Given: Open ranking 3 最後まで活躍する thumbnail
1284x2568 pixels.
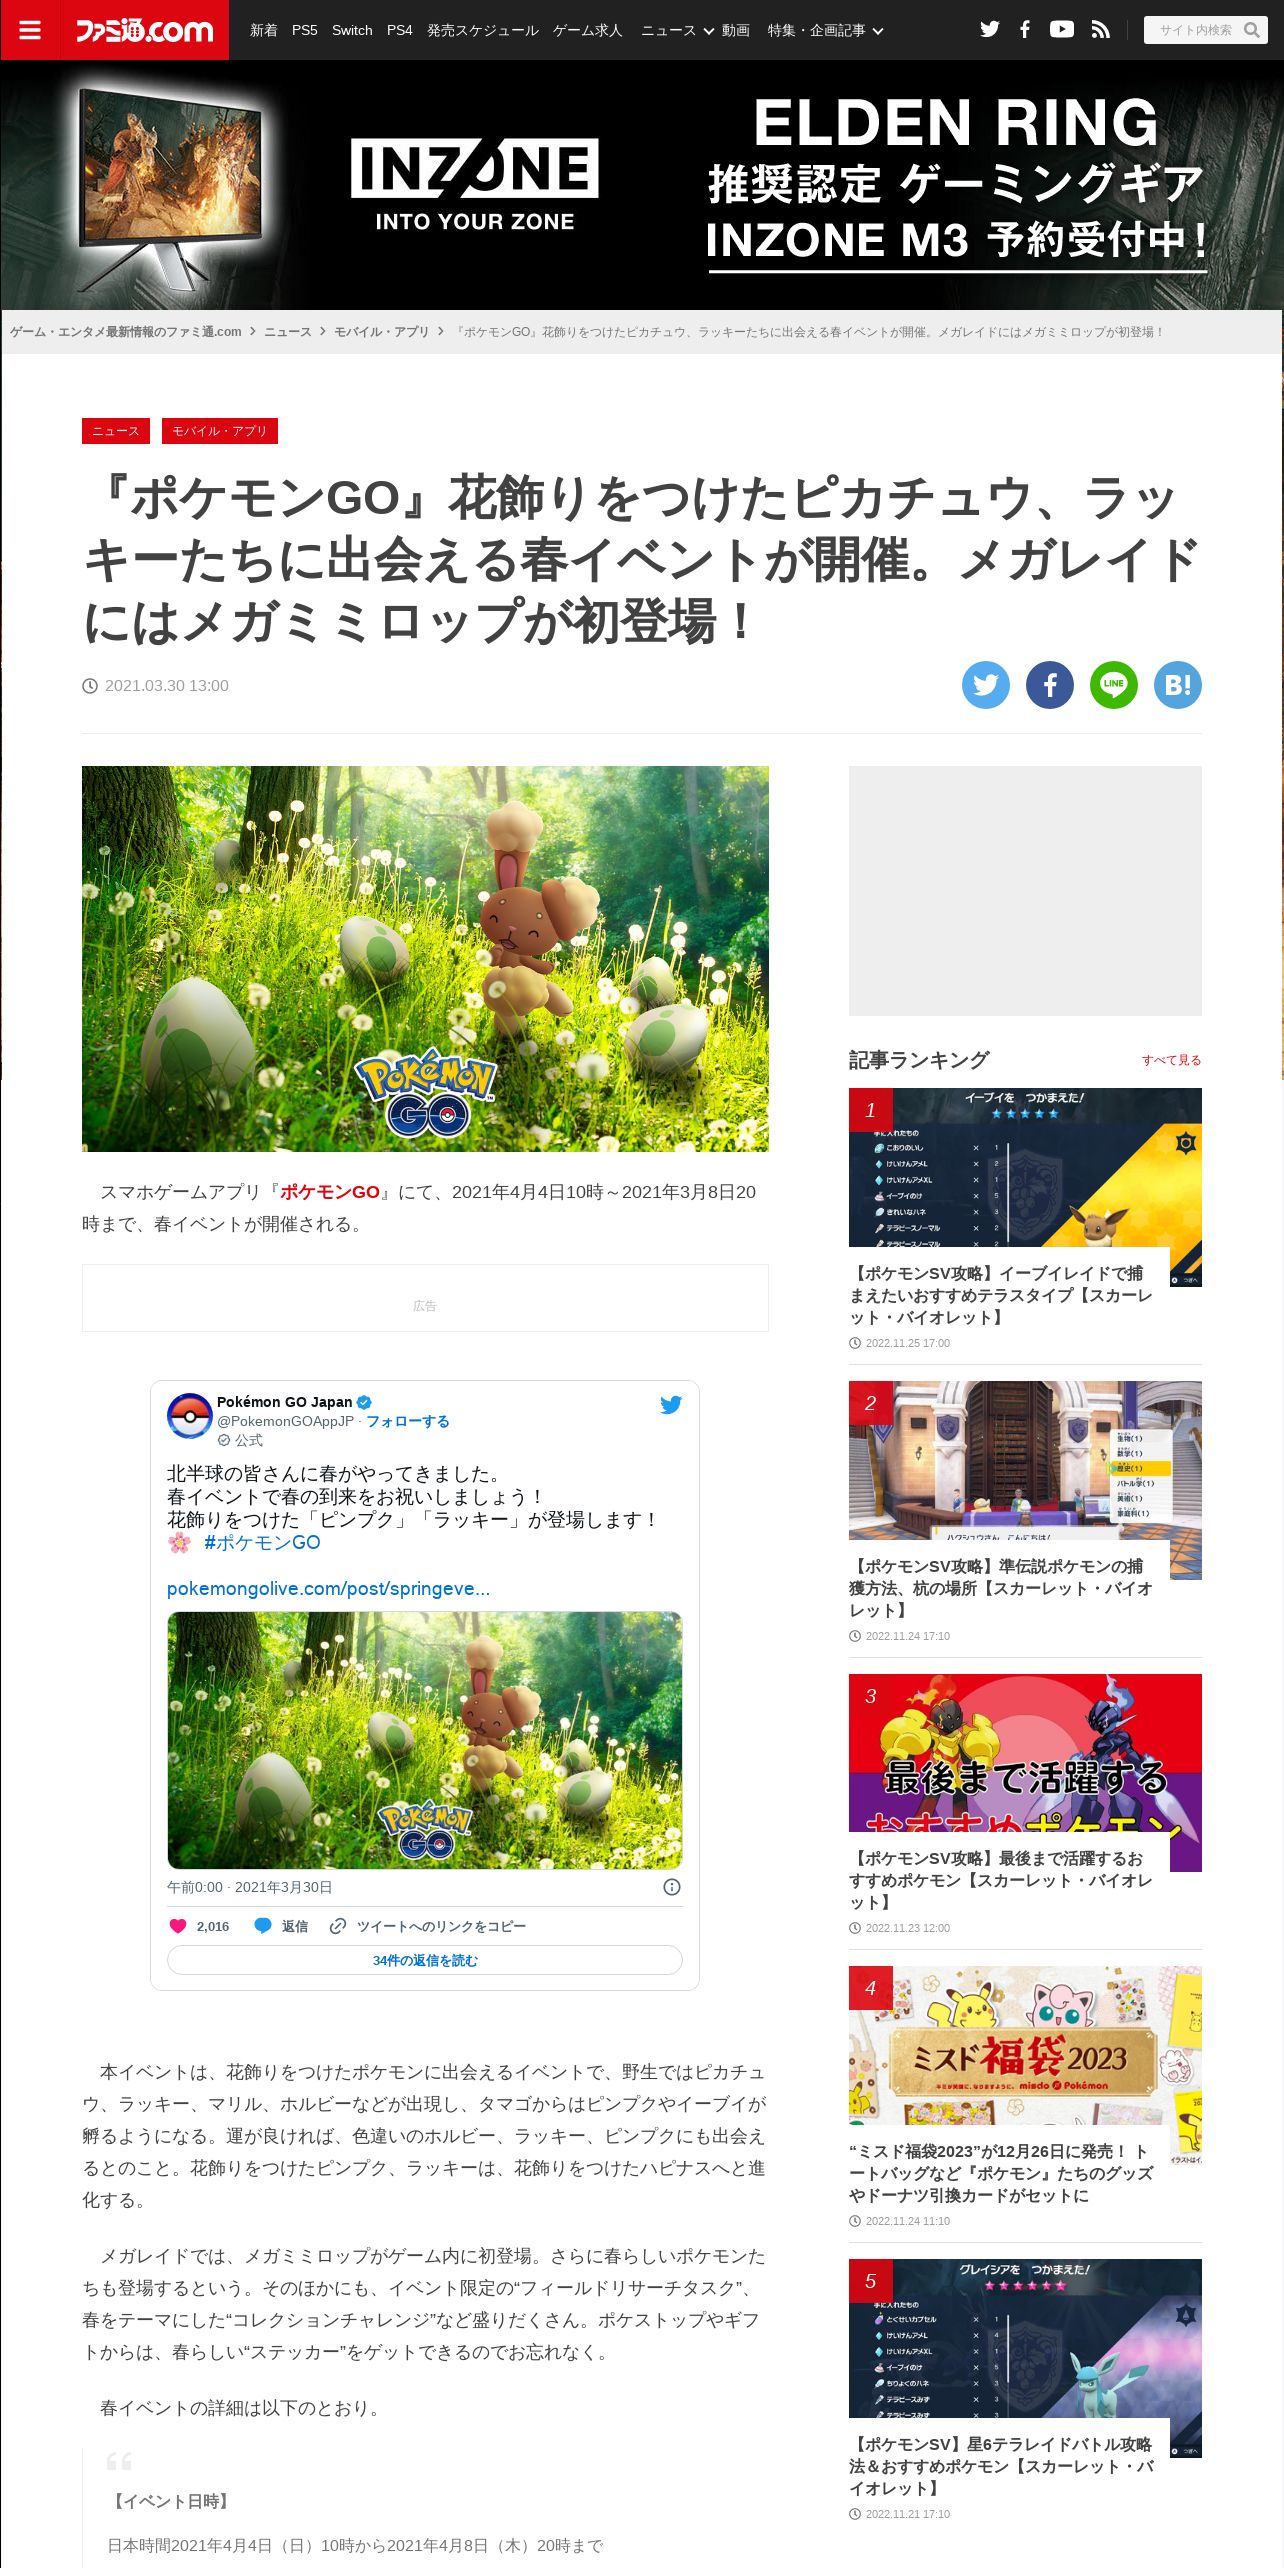Looking at the screenshot, I should click(x=1025, y=1753).
